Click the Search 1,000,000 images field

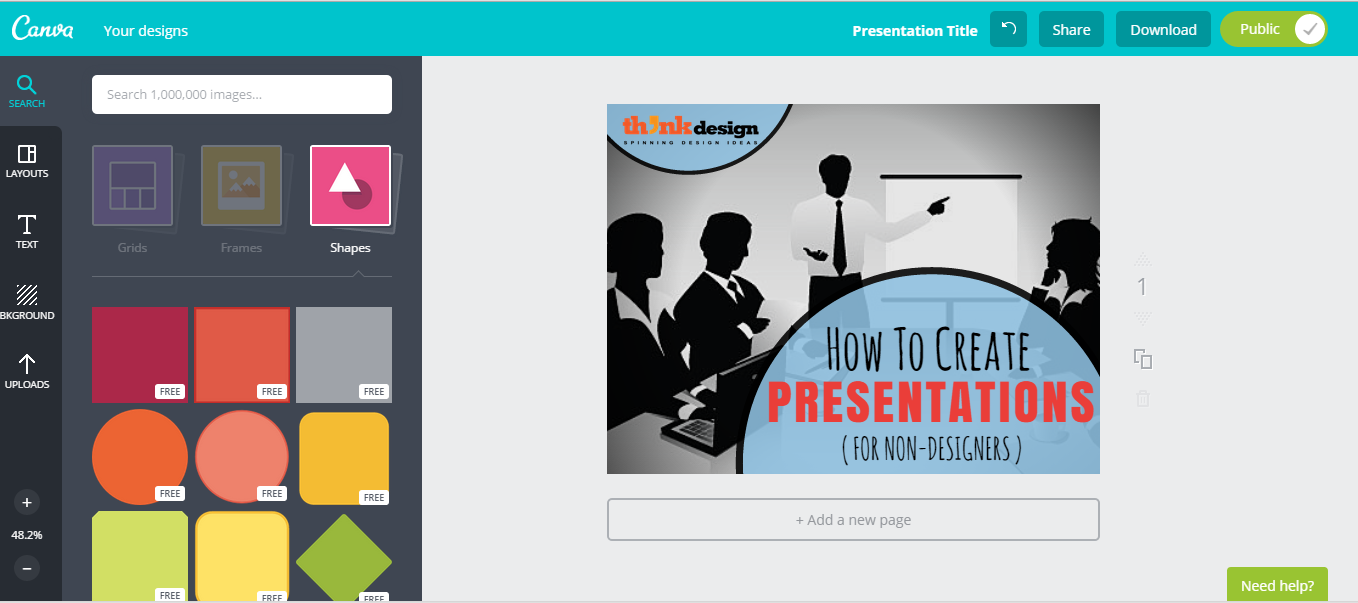(242, 94)
